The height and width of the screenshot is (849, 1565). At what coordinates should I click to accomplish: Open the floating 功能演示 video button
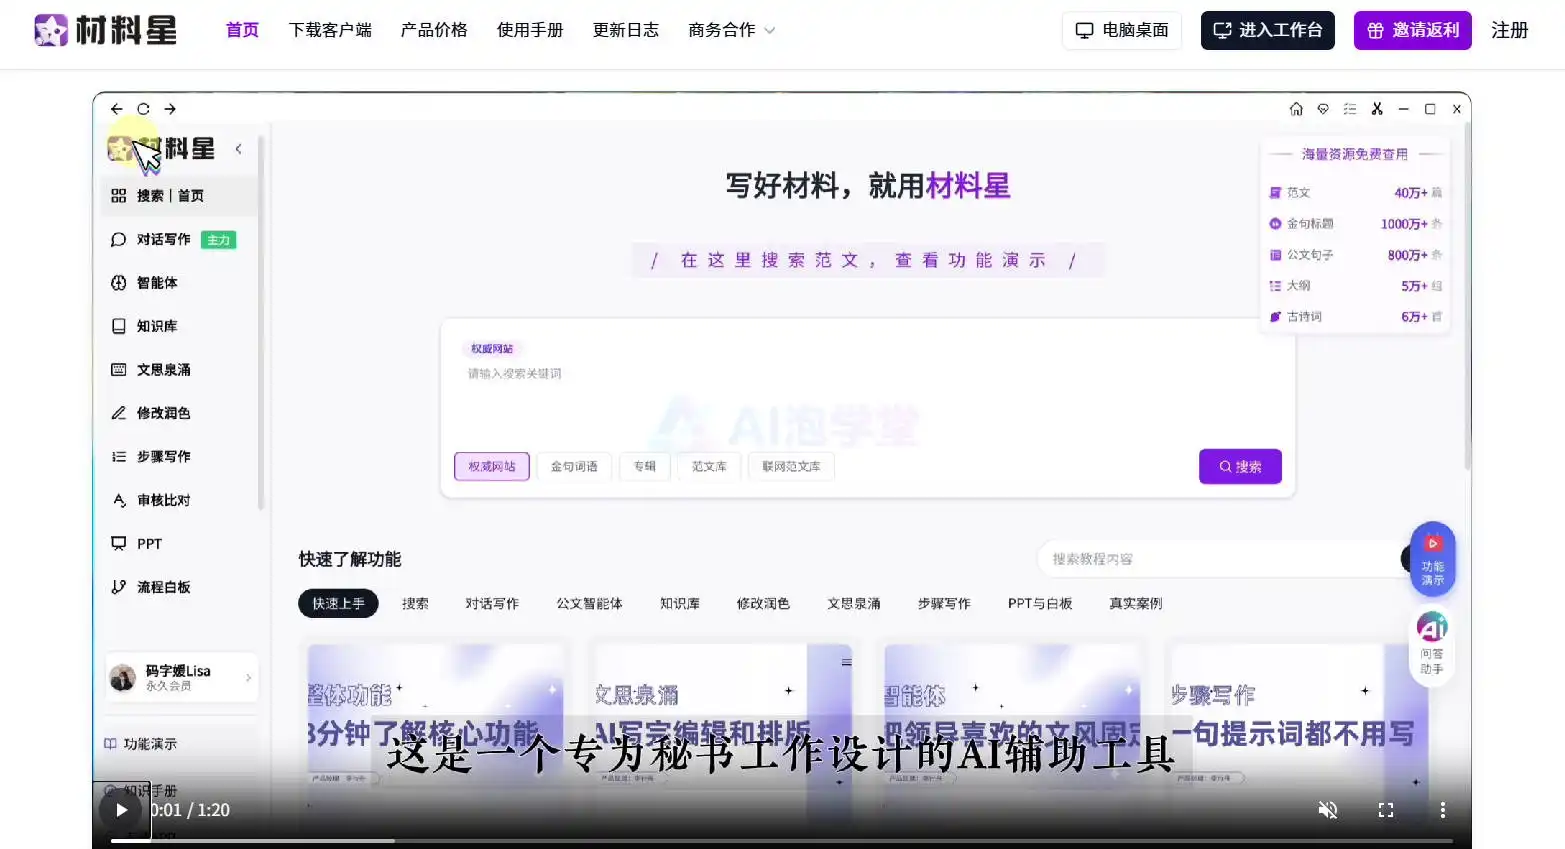pyautogui.click(x=1432, y=559)
